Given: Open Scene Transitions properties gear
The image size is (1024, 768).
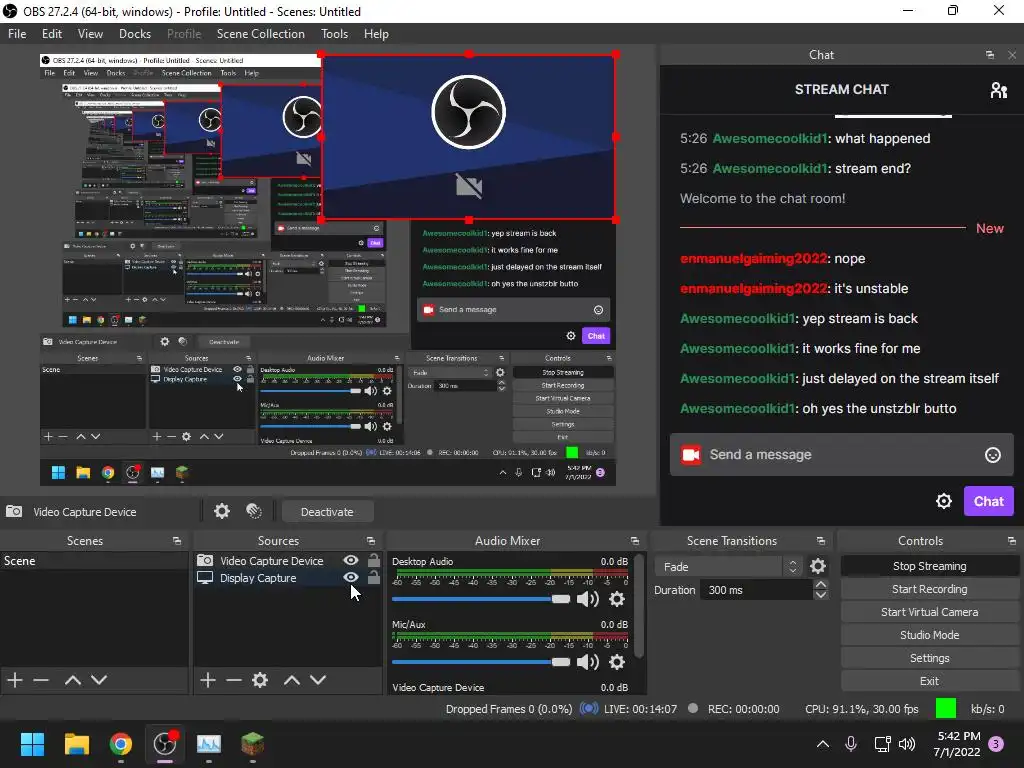Looking at the screenshot, I should click(x=818, y=566).
